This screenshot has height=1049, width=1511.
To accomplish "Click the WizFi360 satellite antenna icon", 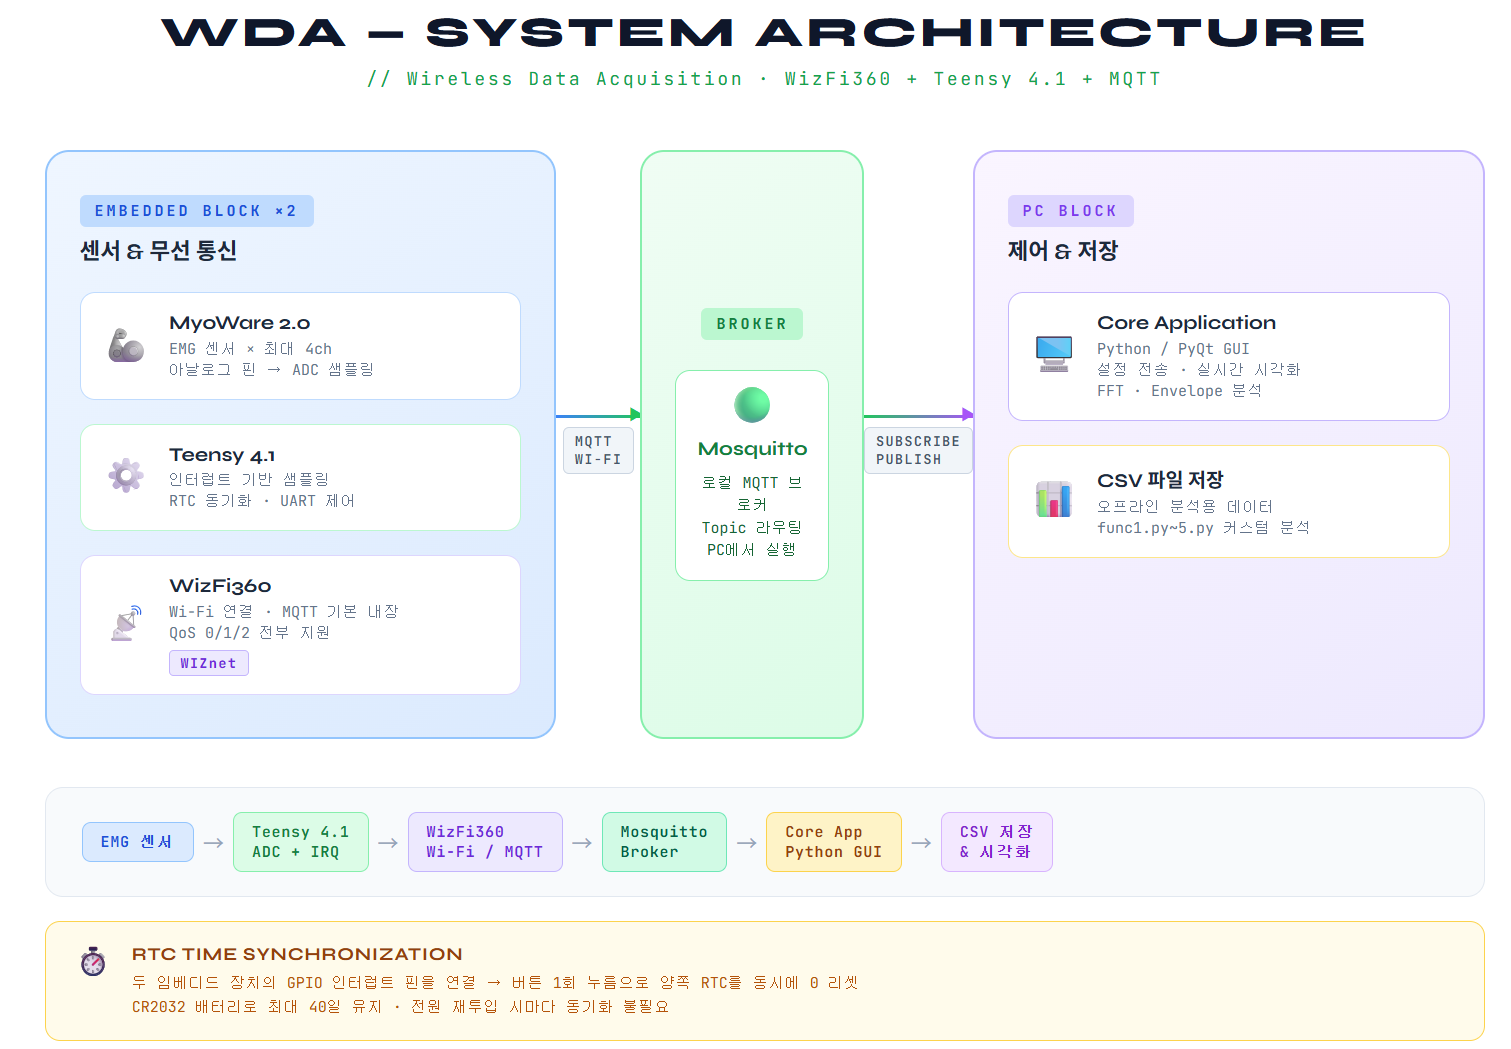I will click(x=126, y=624).
